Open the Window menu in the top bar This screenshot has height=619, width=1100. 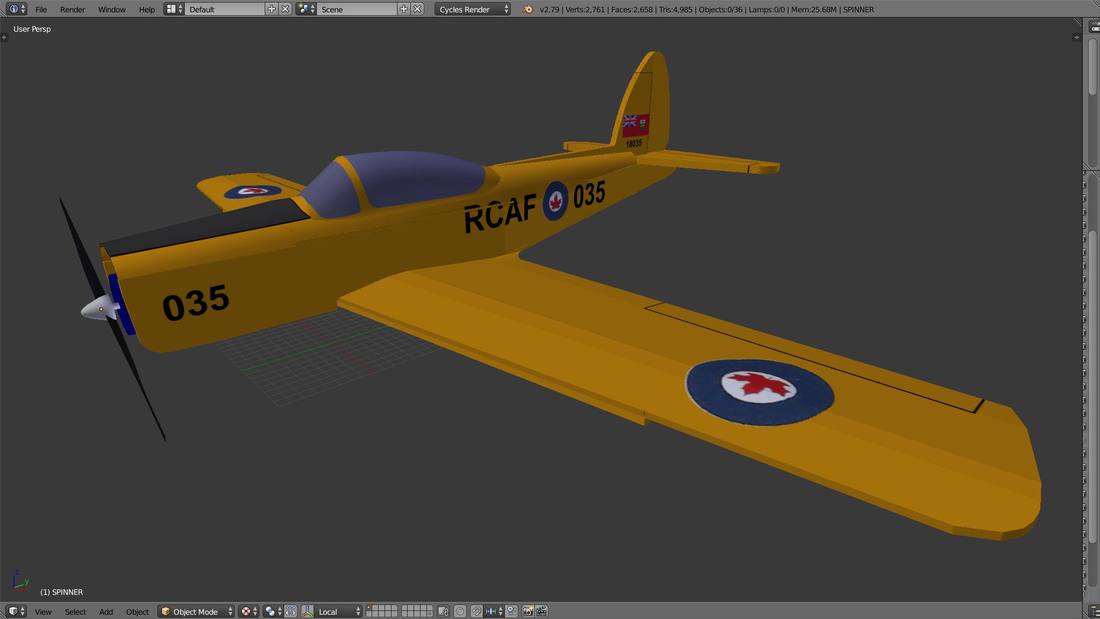[x=111, y=9]
